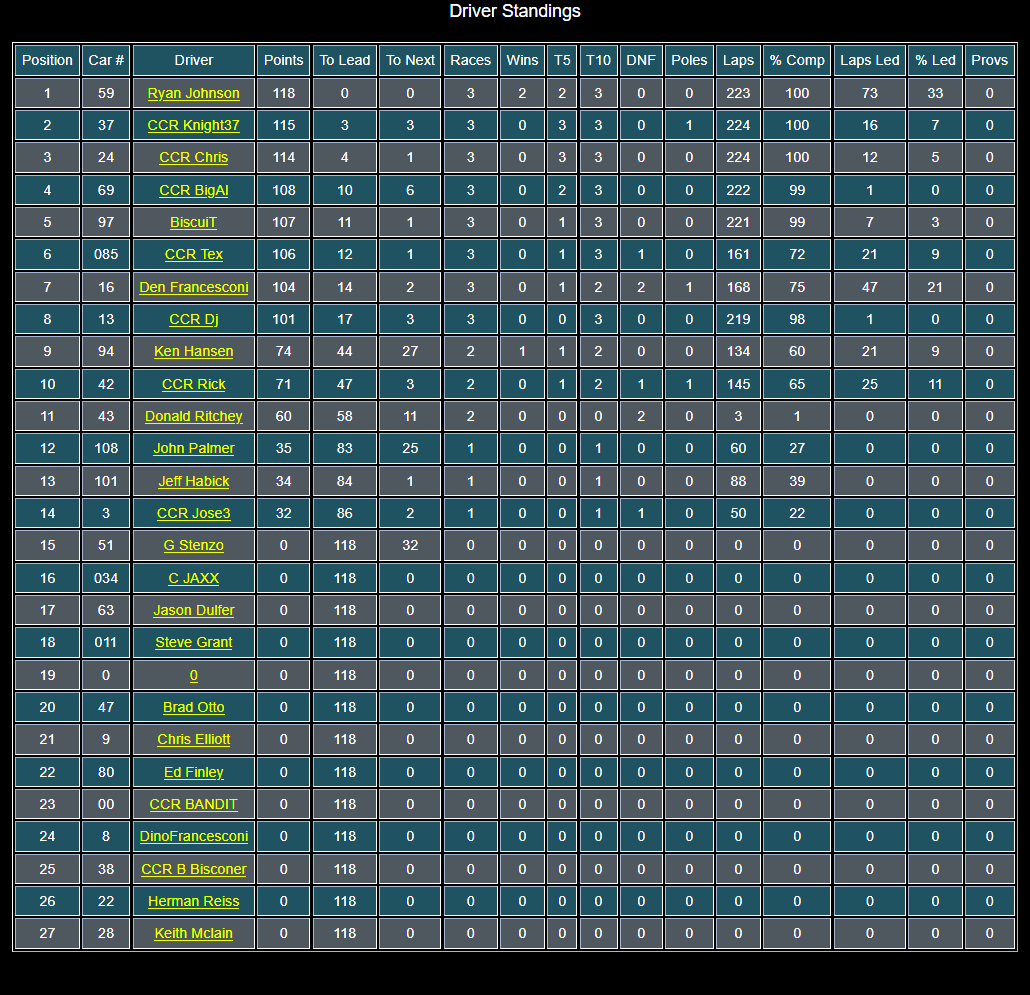This screenshot has width=1030, height=995.
Task: Open CCR Knight37 driver link
Action: pos(193,125)
